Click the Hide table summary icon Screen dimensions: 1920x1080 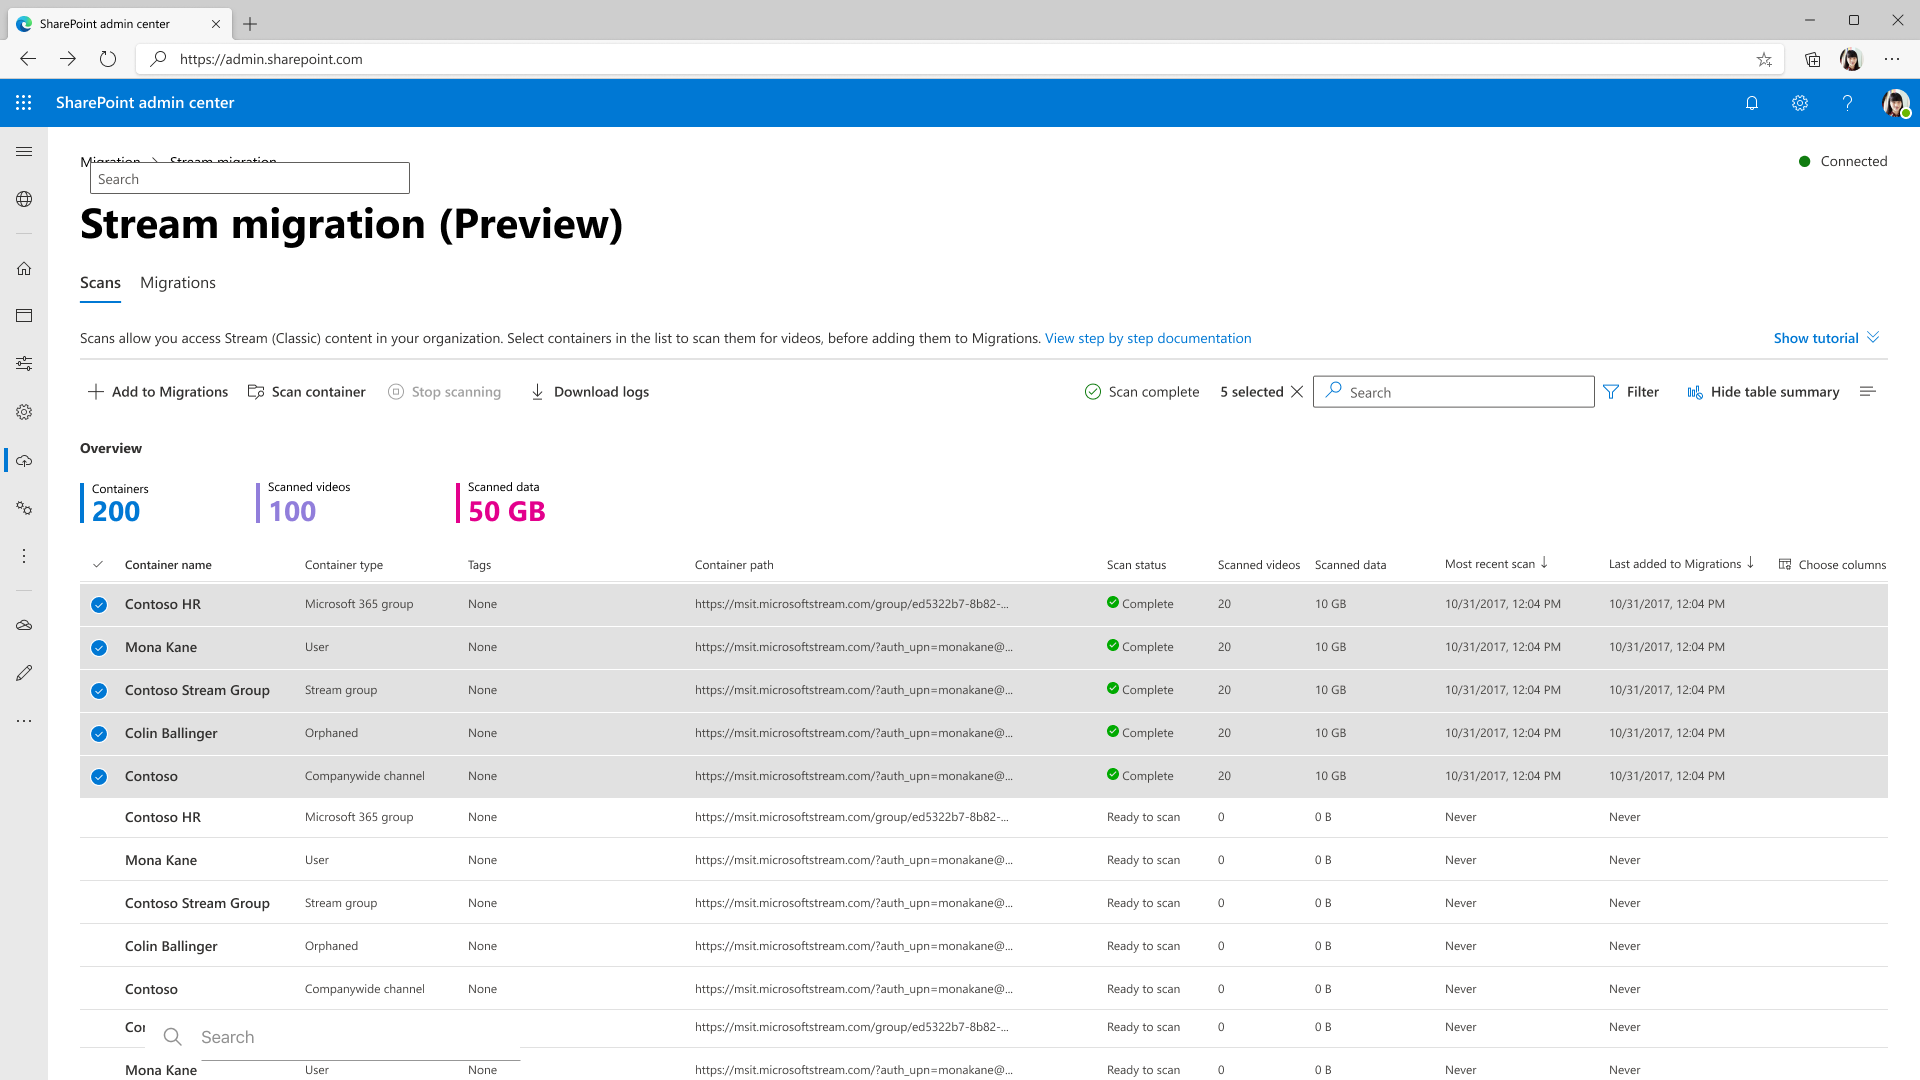pos(1695,392)
